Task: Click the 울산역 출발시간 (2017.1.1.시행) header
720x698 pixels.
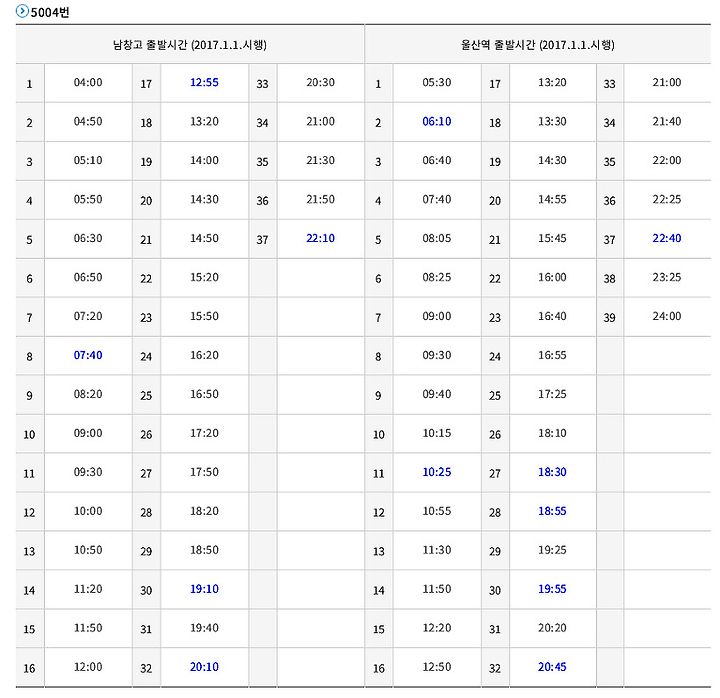Action: click(538, 45)
